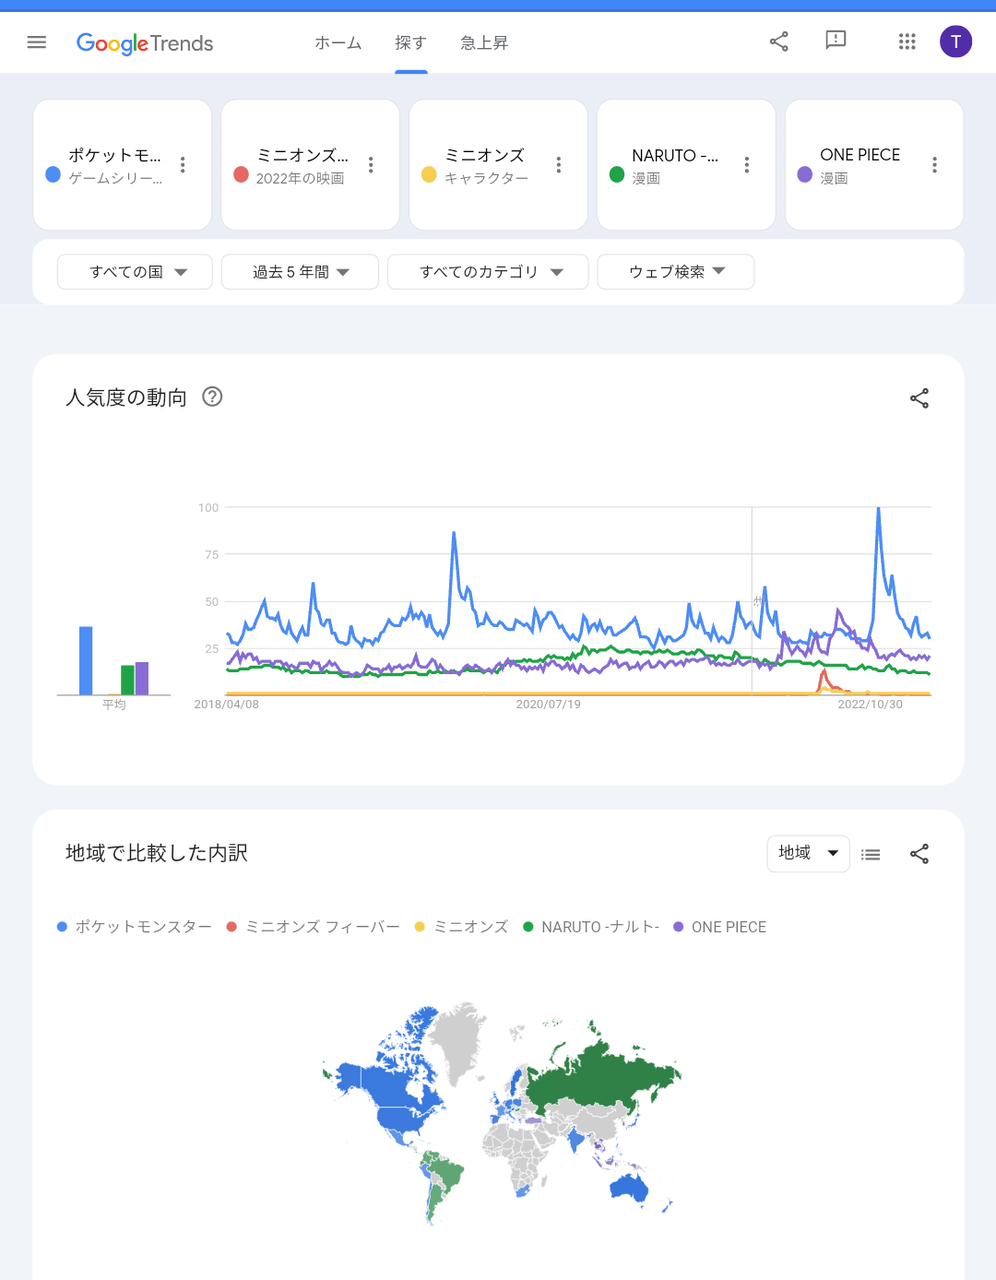Edit the ONE PIECE 漫画 term card
This screenshot has width=996, height=1280.
pyautogui.click(x=874, y=165)
